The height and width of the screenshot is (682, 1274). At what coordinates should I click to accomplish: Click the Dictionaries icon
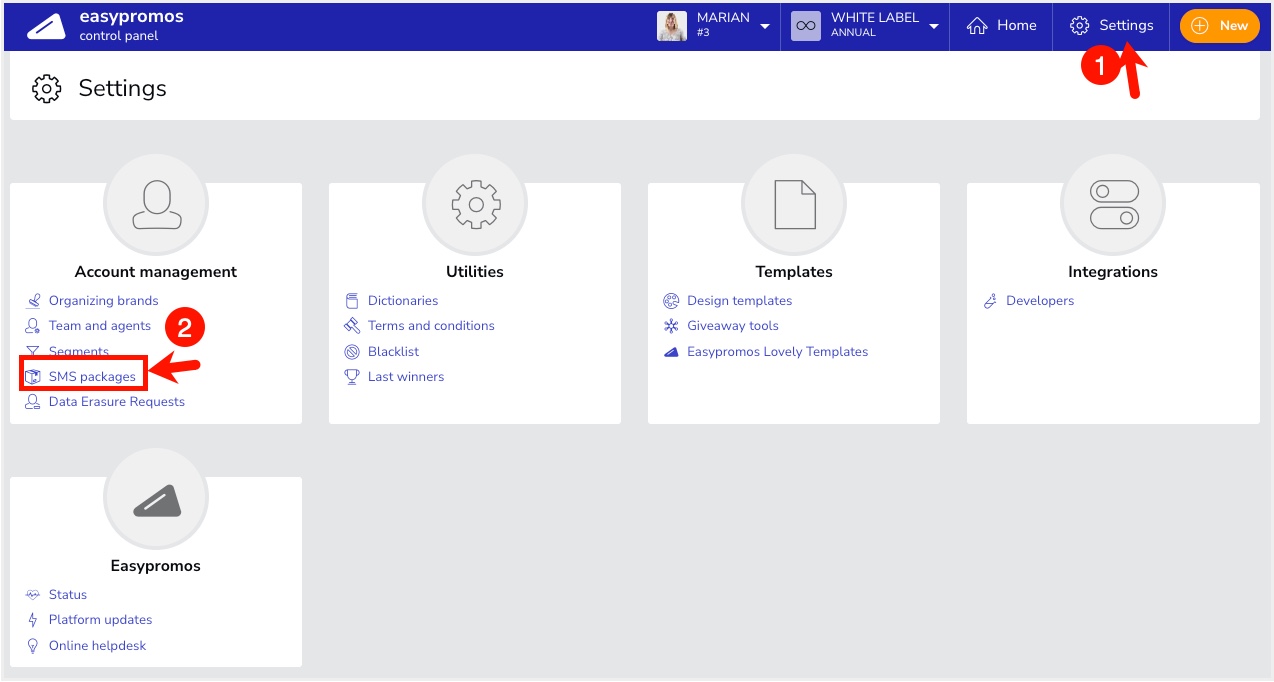pos(352,301)
